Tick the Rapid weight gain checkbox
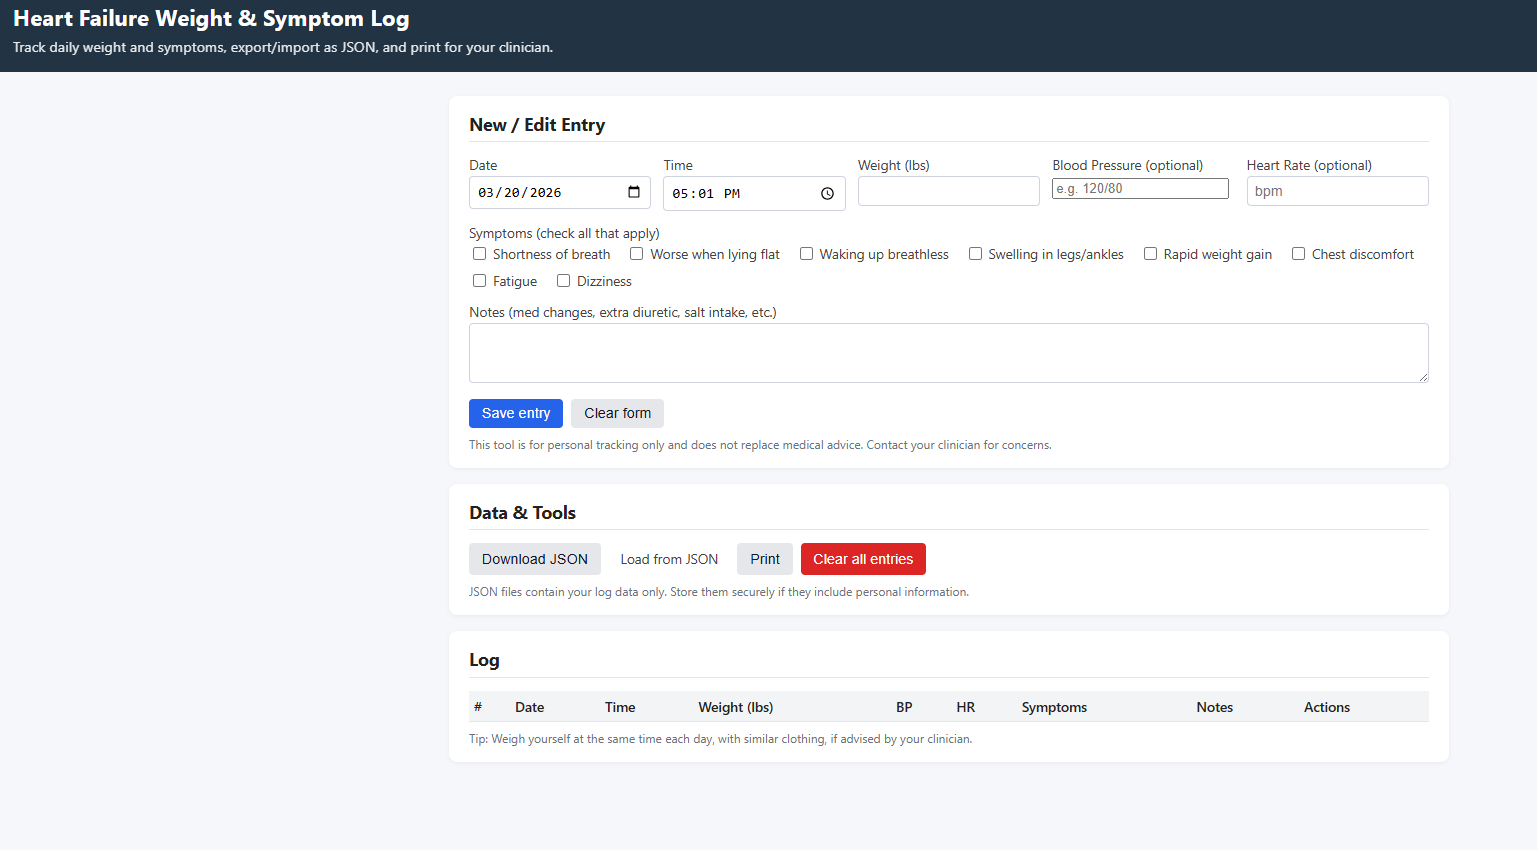 [x=1150, y=254]
